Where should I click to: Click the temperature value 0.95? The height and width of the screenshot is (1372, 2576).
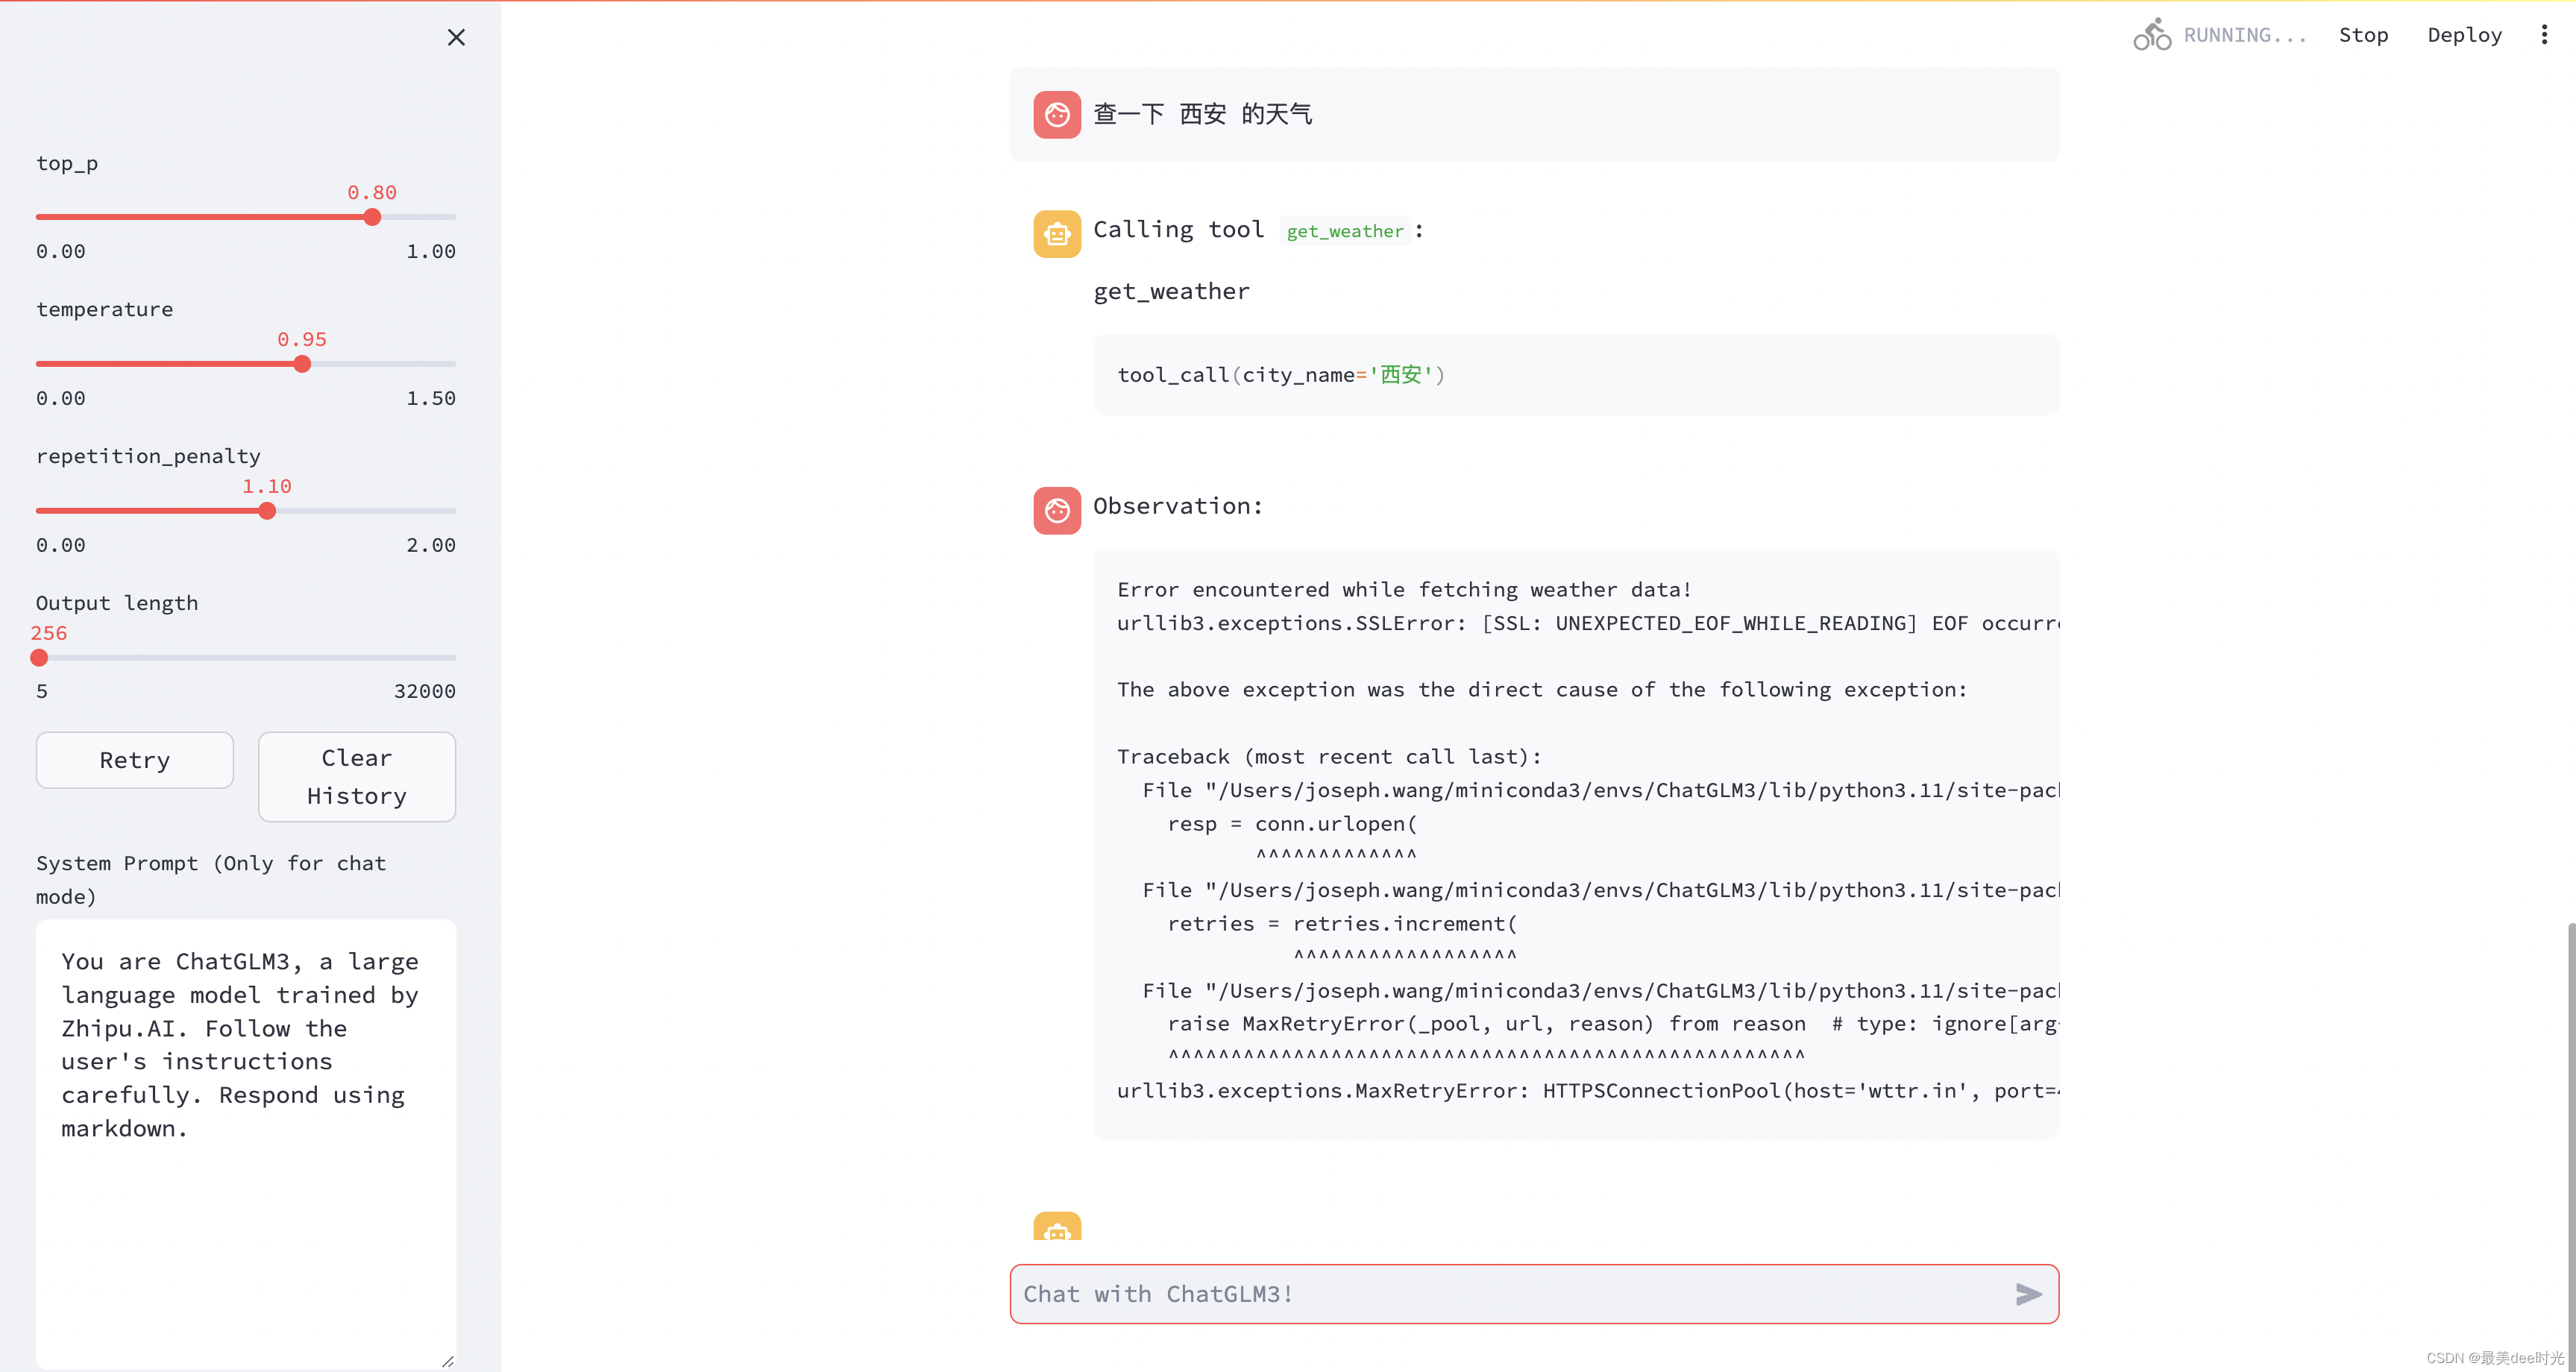point(302,339)
